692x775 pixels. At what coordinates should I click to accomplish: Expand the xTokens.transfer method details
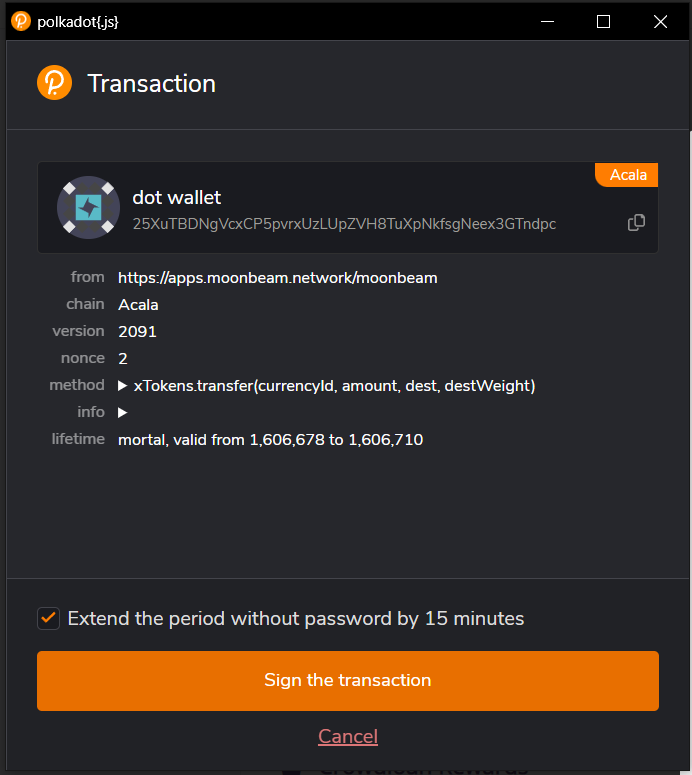pyautogui.click(x=123, y=385)
